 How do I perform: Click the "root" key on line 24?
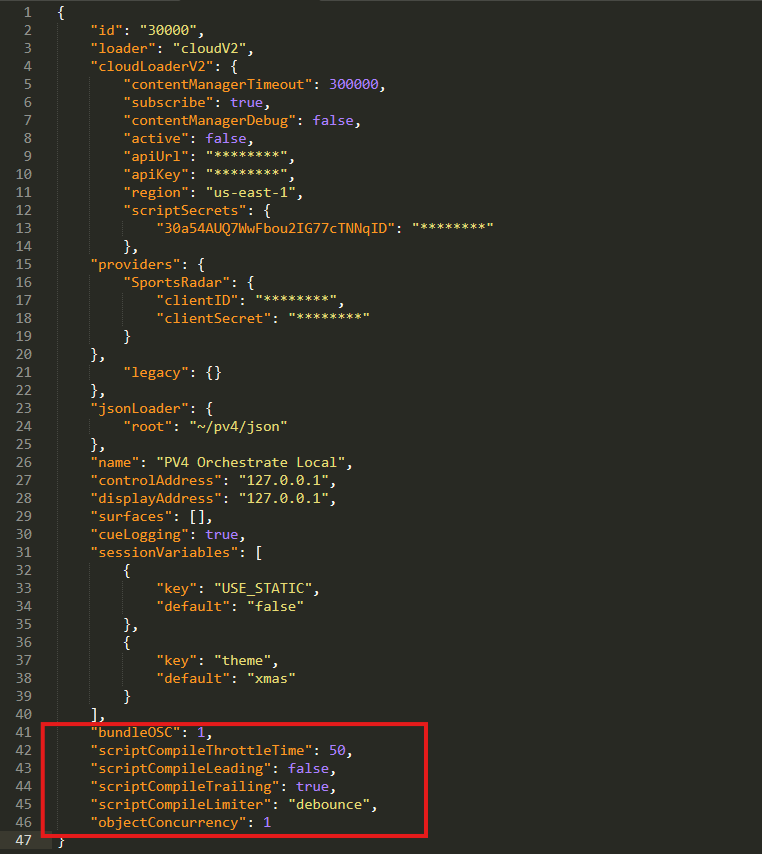(x=148, y=426)
